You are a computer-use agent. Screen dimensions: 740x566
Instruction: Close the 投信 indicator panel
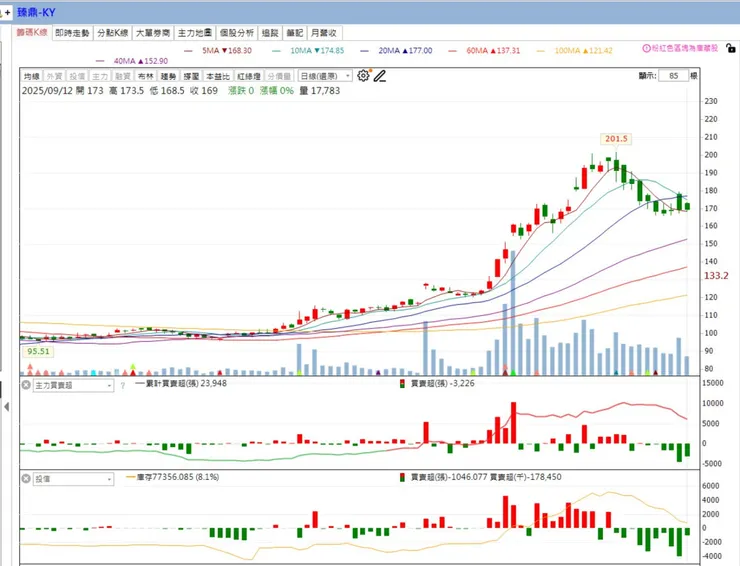pos(26,479)
